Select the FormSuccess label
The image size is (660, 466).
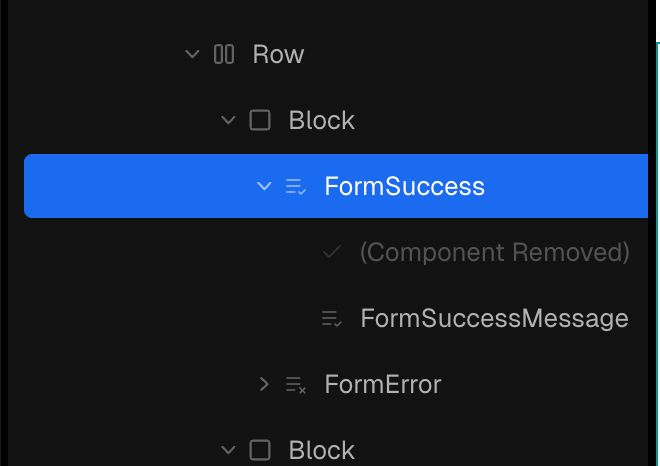pyautogui.click(x=405, y=186)
